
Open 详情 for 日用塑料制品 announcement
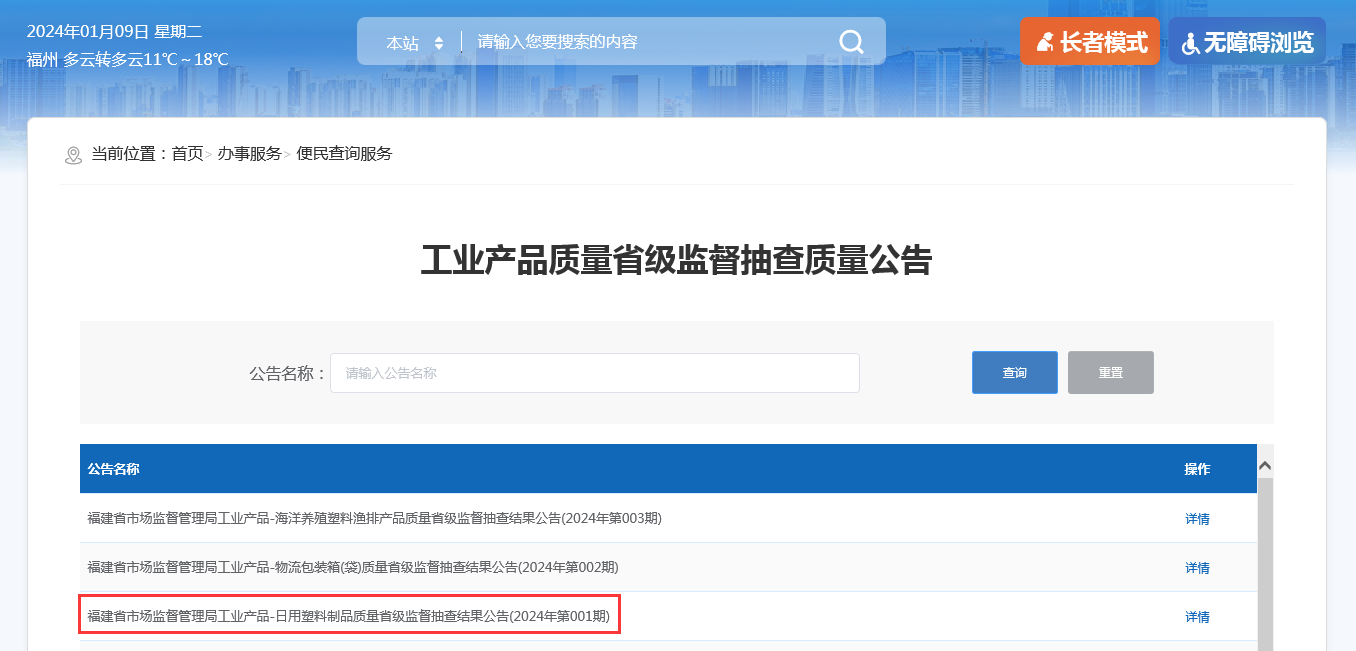coord(1197,617)
